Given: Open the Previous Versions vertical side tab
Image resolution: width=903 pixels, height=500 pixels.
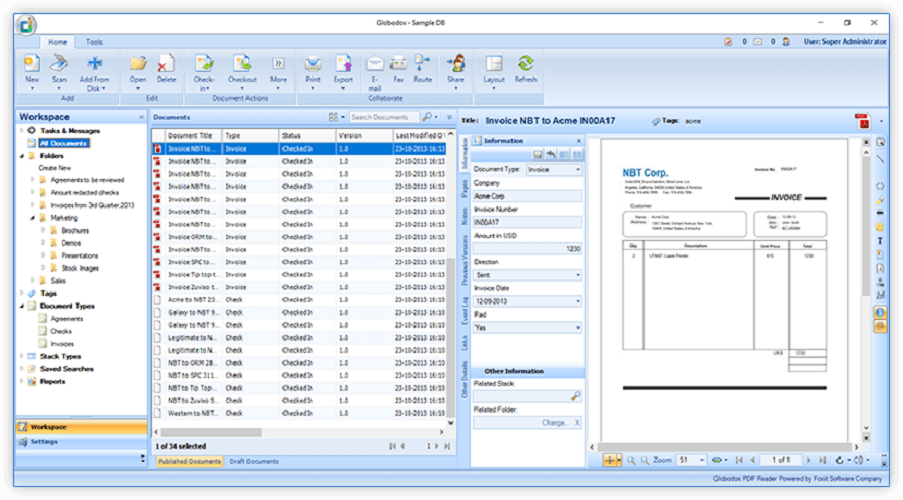Looking at the screenshot, I should coord(465,260).
